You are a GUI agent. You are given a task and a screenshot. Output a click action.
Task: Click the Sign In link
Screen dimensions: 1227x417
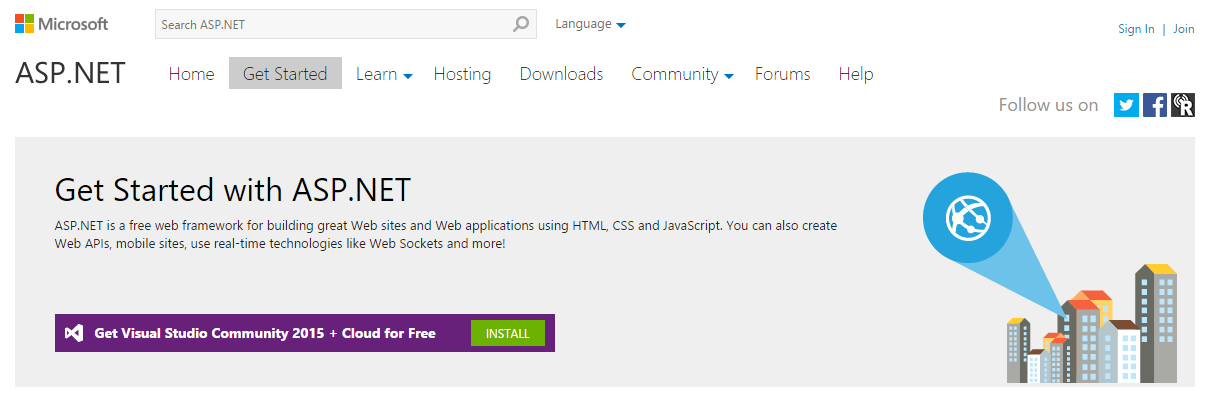(x=1136, y=29)
